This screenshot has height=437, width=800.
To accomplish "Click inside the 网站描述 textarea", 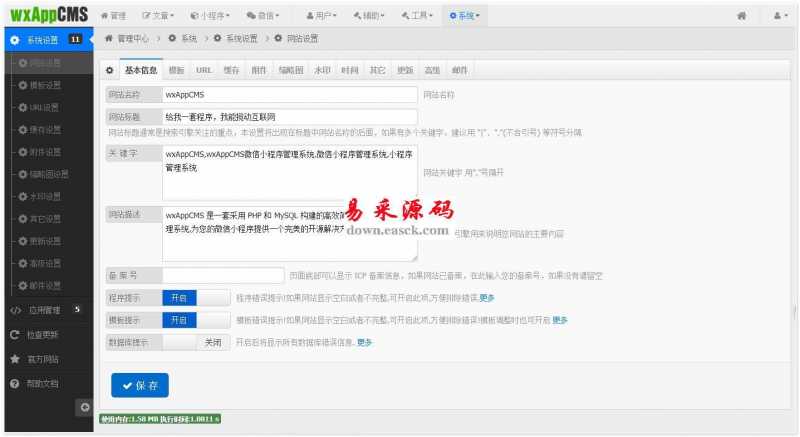I will tap(290, 234).
